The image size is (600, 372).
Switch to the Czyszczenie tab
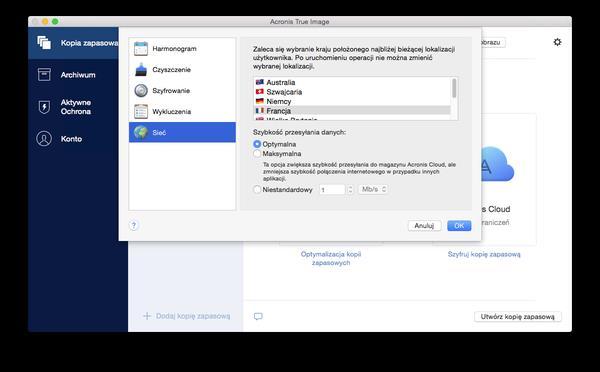tap(182, 70)
